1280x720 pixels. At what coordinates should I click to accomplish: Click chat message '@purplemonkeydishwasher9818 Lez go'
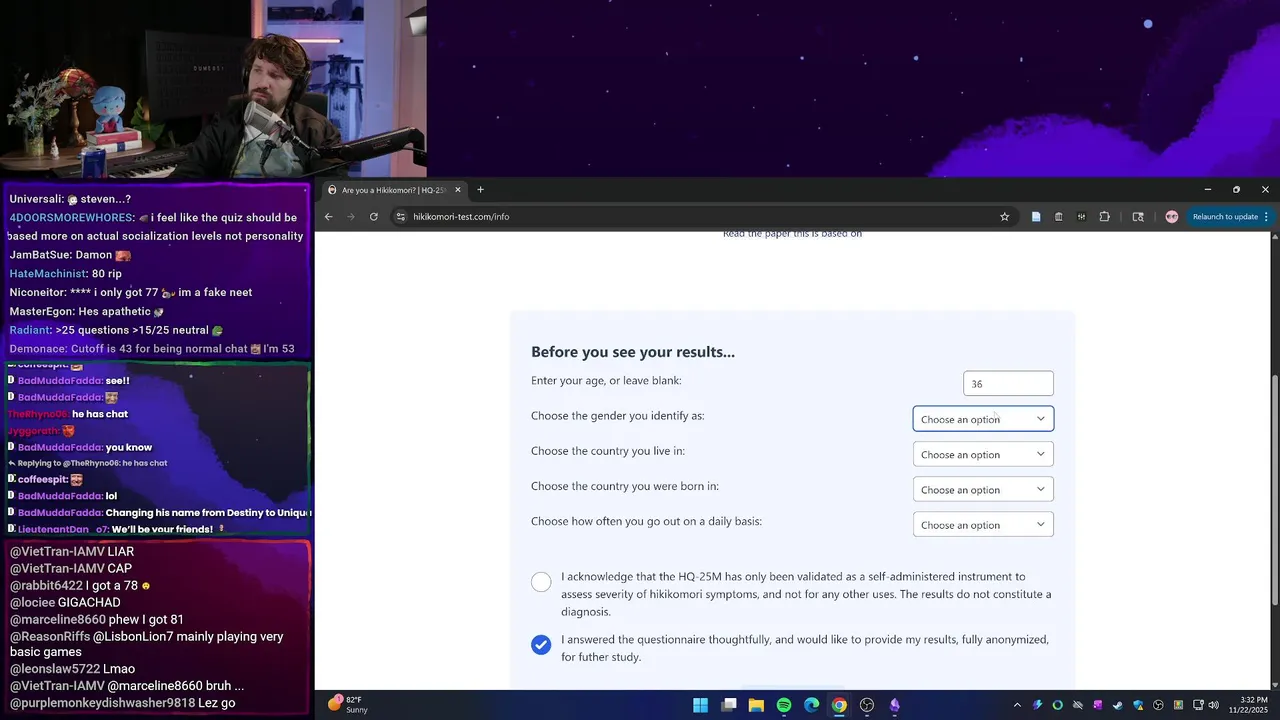pos(122,703)
